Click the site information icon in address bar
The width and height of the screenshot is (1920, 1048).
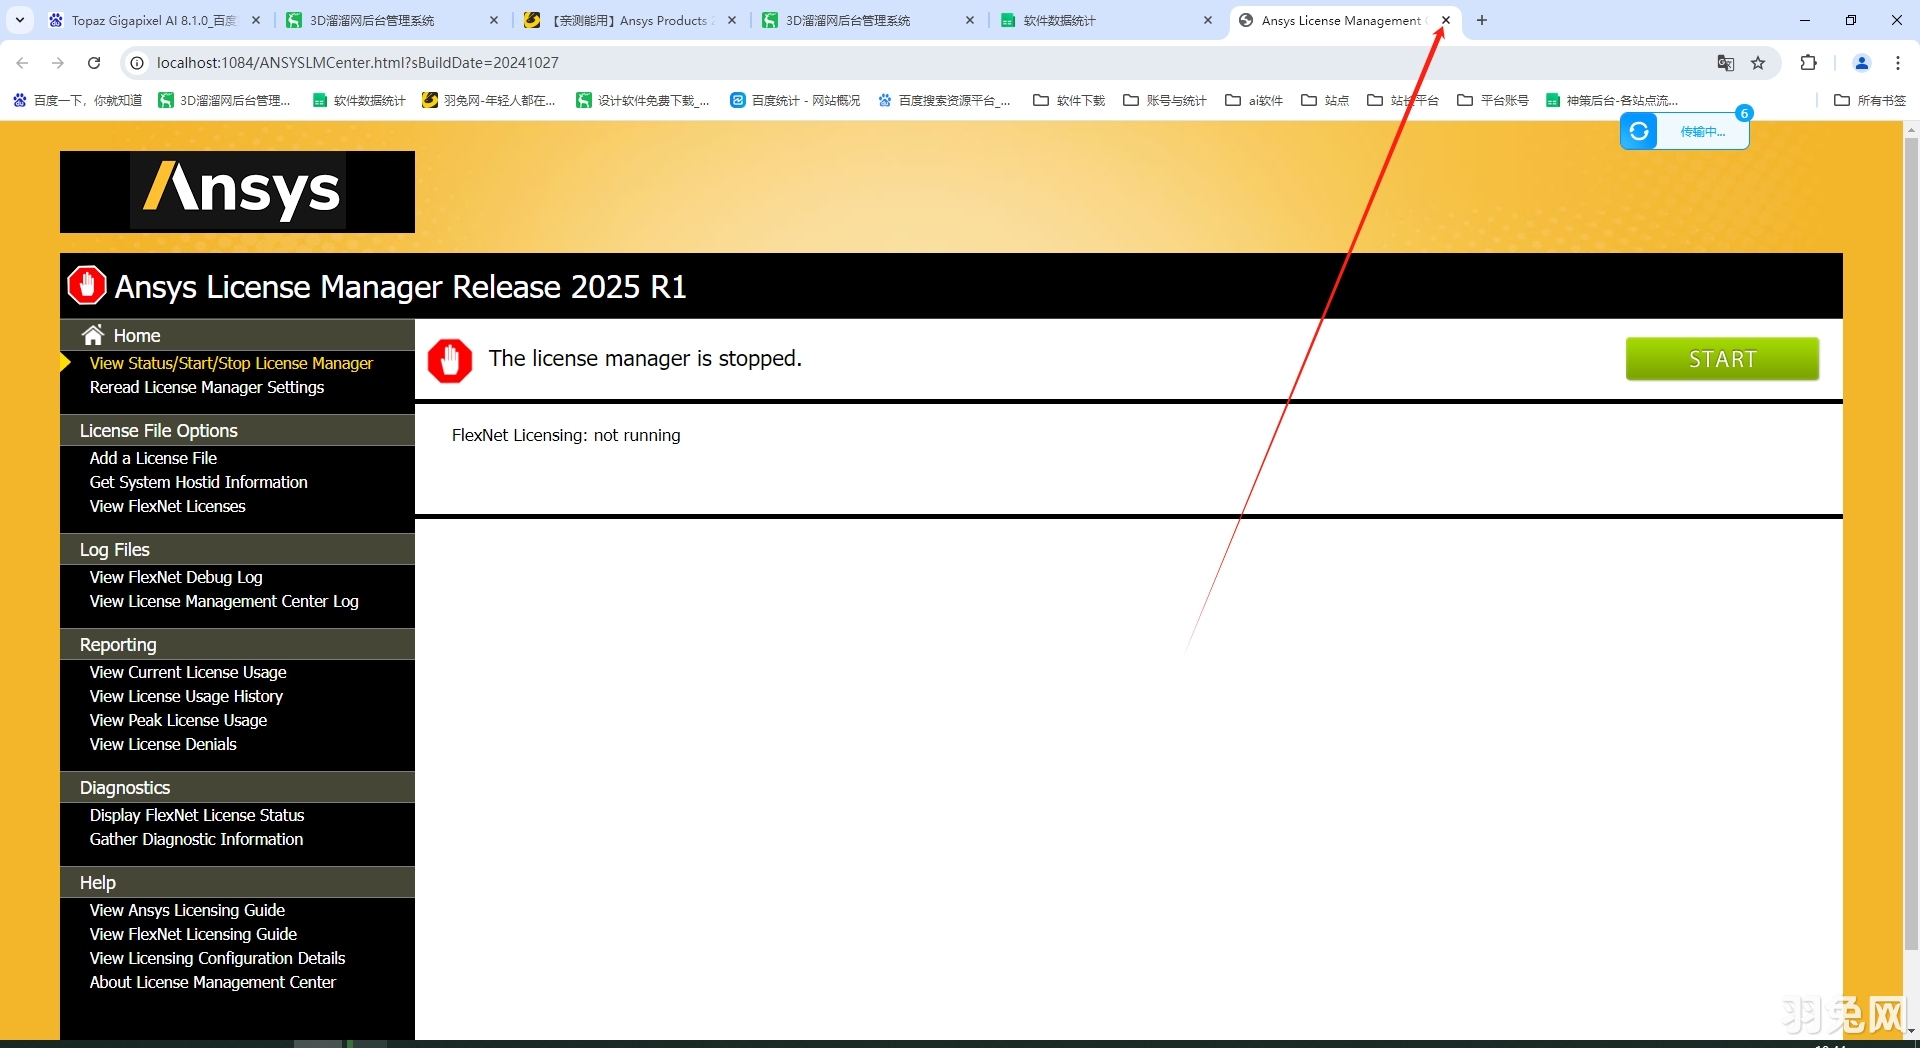[x=138, y=63]
